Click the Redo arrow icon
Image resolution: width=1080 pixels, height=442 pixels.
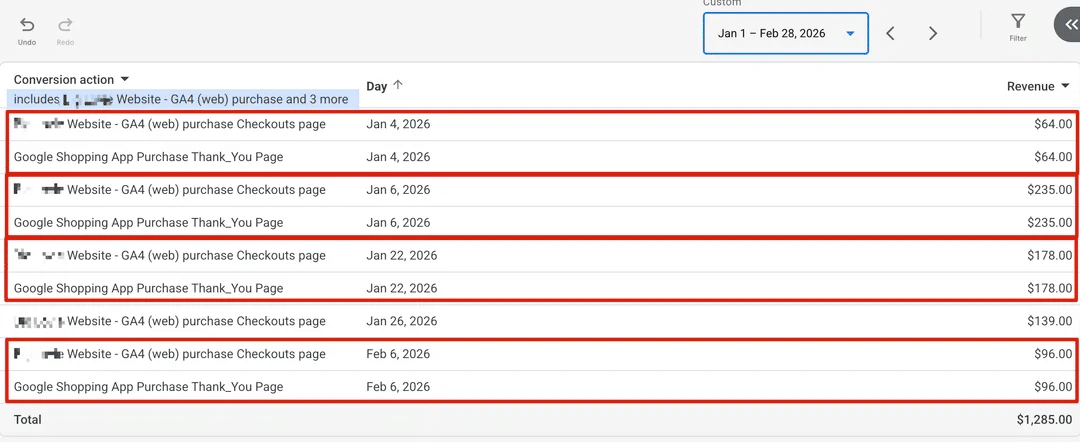coord(65,25)
